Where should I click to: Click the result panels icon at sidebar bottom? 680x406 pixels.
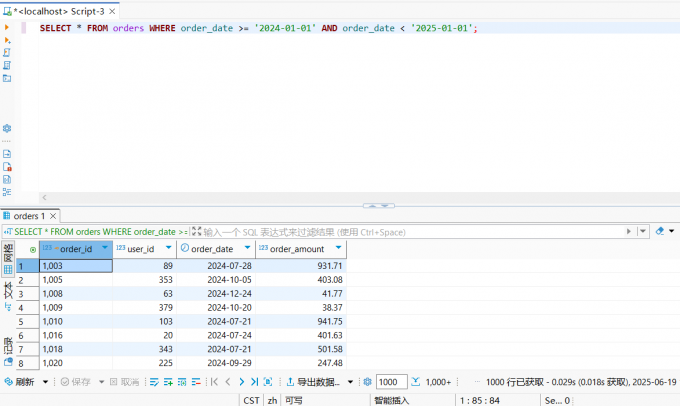[x=8, y=362]
